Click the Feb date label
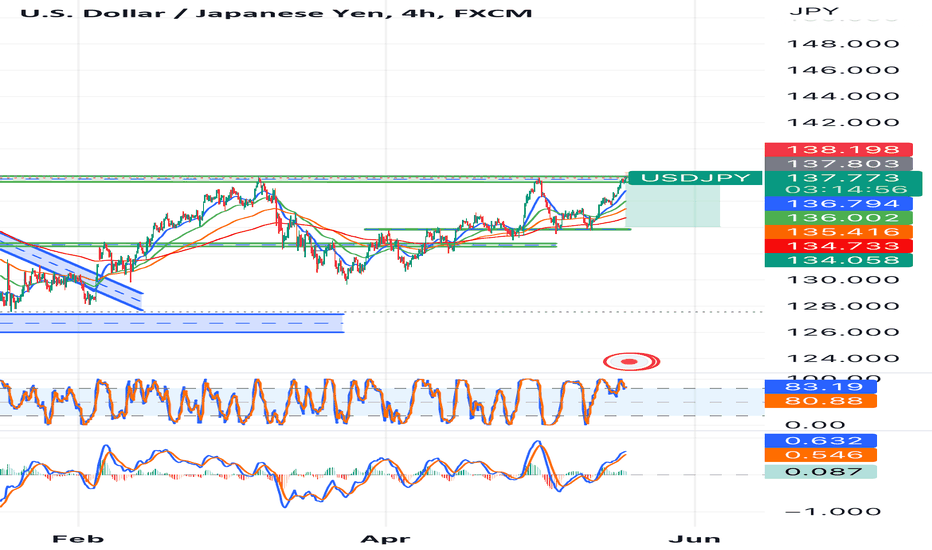This screenshot has width=932, height=550. [x=78, y=539]
